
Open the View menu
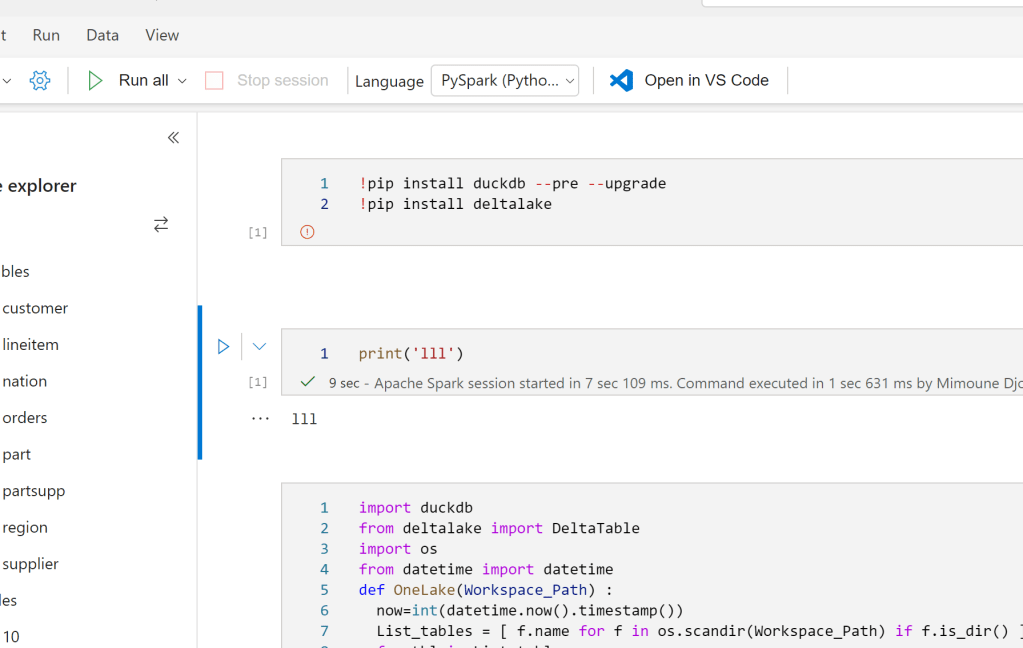click(162, 35)
